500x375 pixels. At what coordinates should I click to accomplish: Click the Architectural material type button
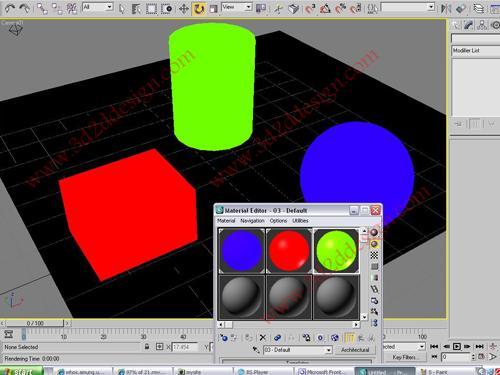point(355,350)
